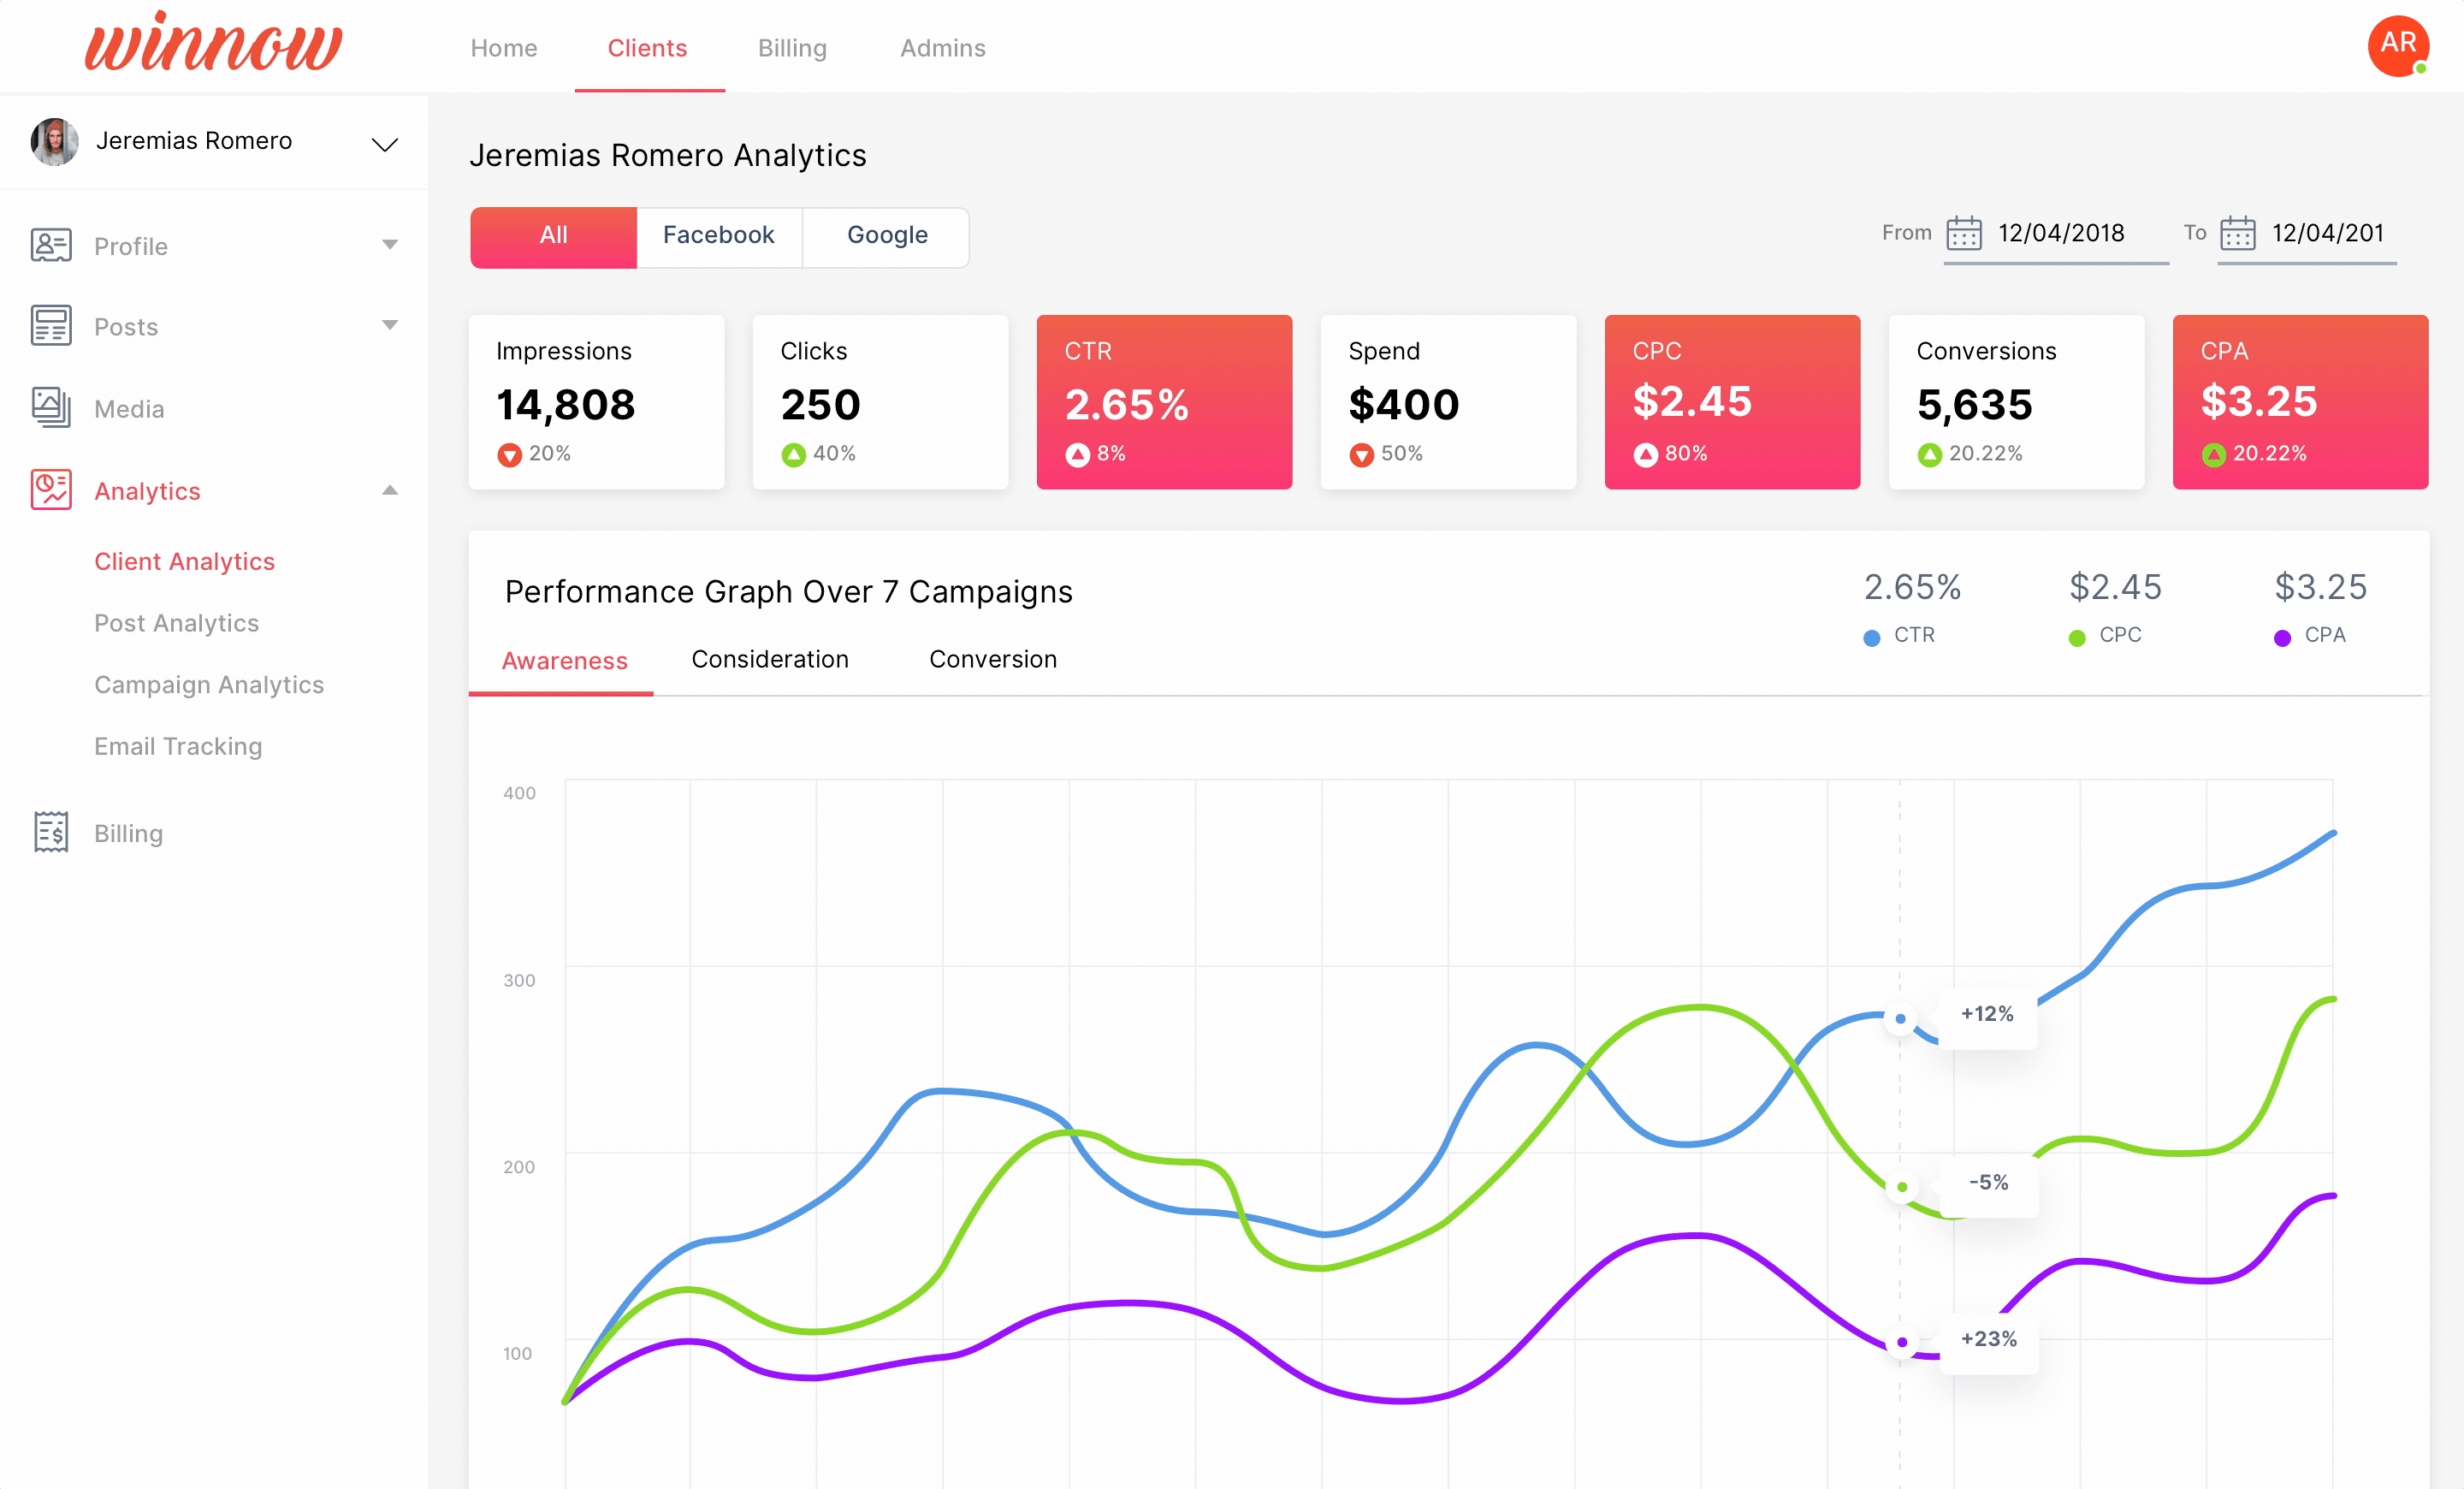Go to Email Tracking
The width and height of the screenshot is (2464, 1489).
pos(178,747)
